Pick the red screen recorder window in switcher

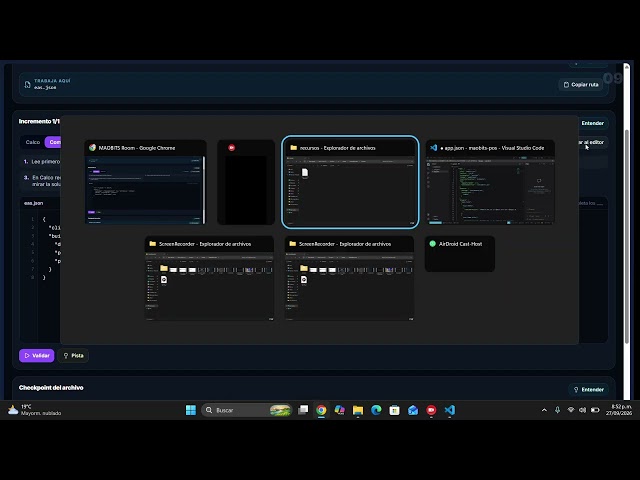pos(246,182)
